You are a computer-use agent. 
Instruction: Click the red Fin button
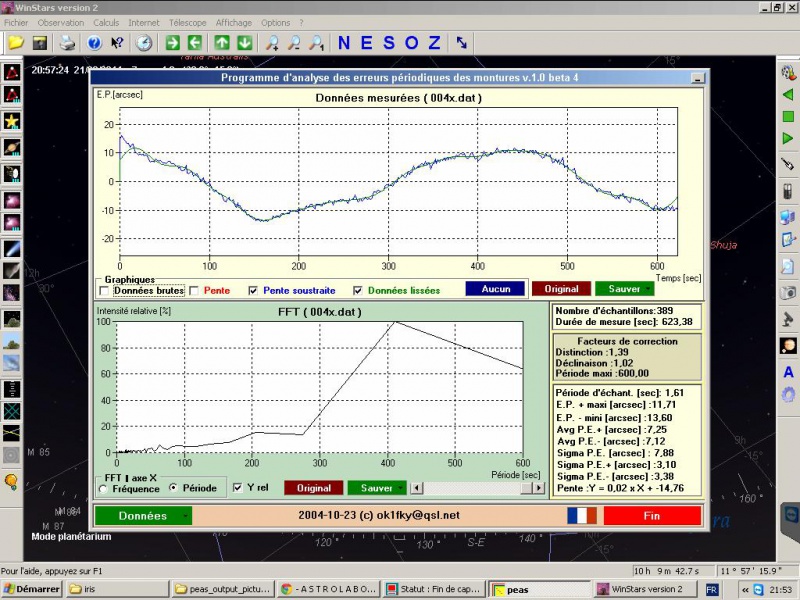[653, 515]
